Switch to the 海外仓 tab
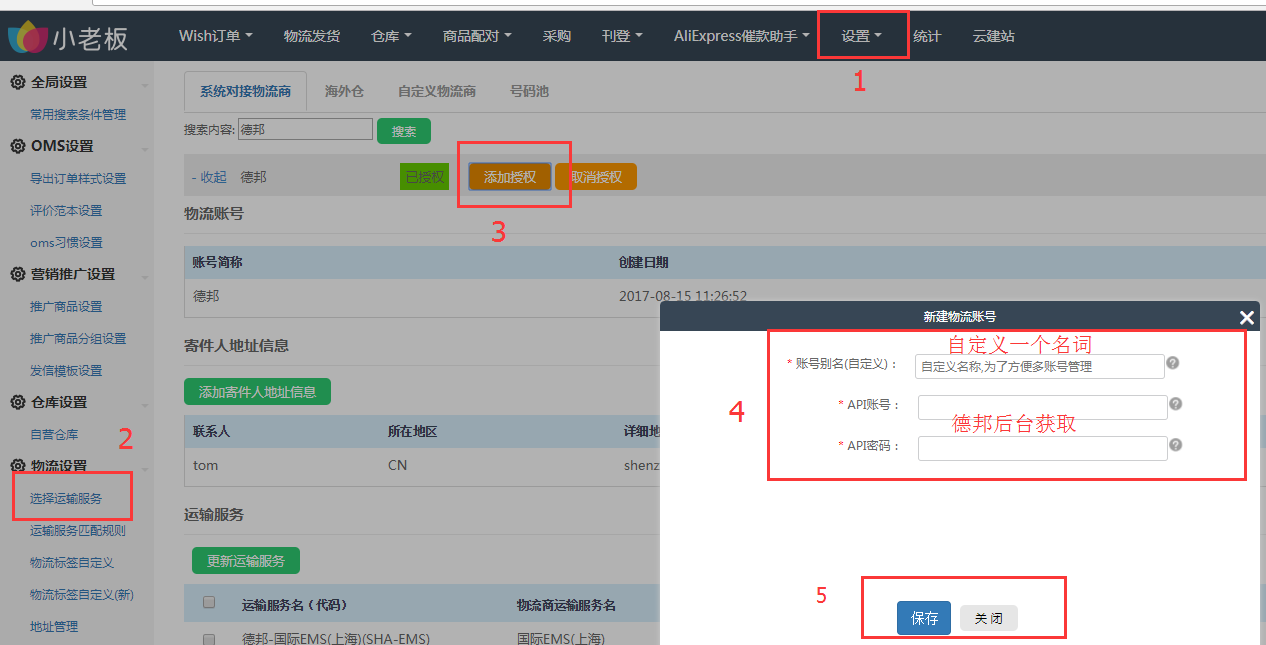 (344, 91)
